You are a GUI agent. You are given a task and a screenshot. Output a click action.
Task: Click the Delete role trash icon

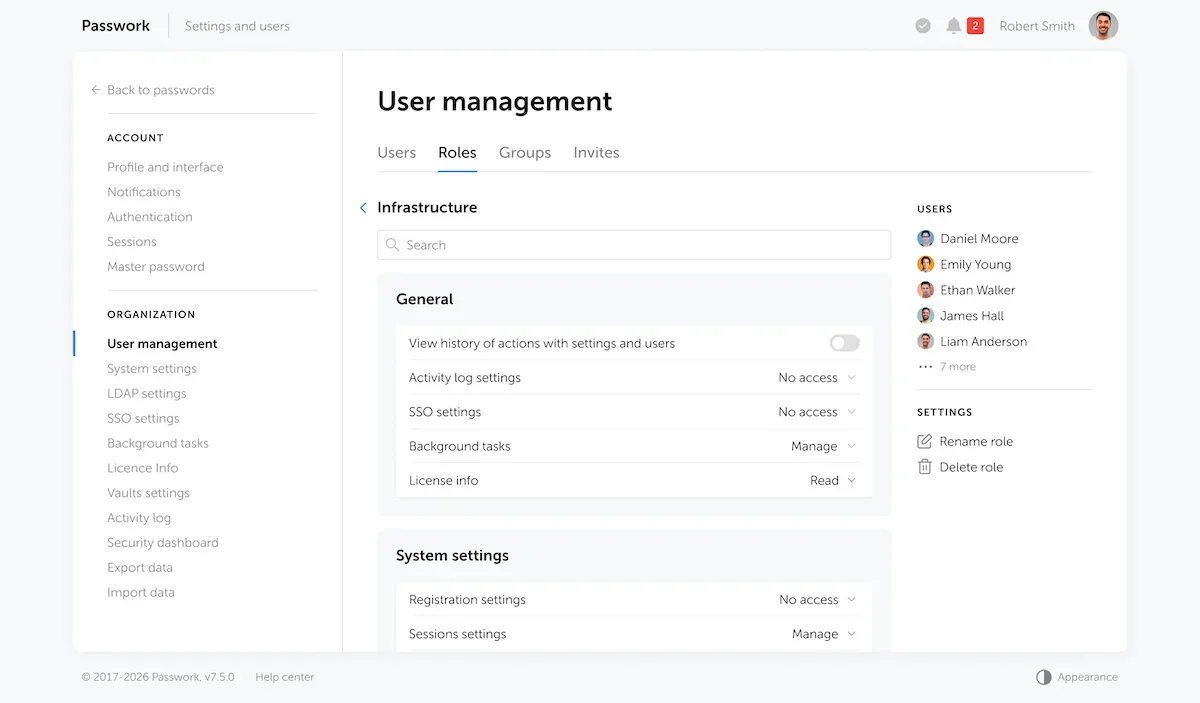coord(925,467)
